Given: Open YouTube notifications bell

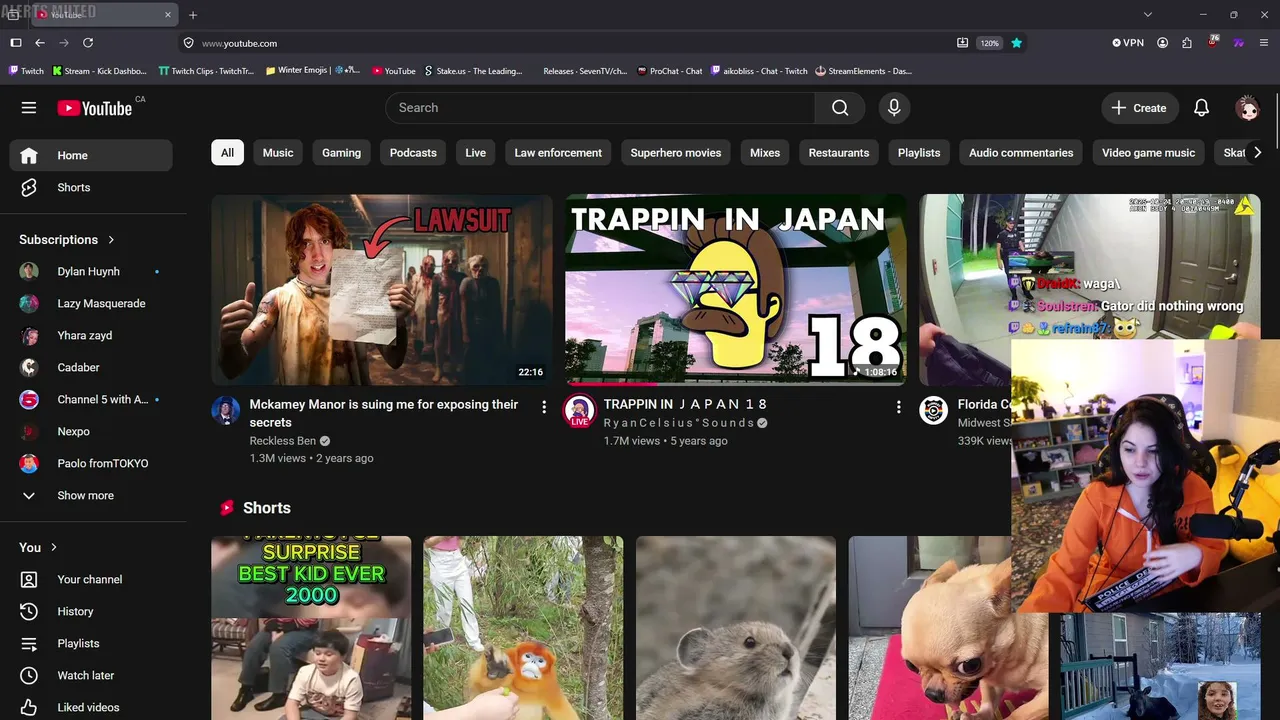Looking at the screenshot, I should 1202,108.
